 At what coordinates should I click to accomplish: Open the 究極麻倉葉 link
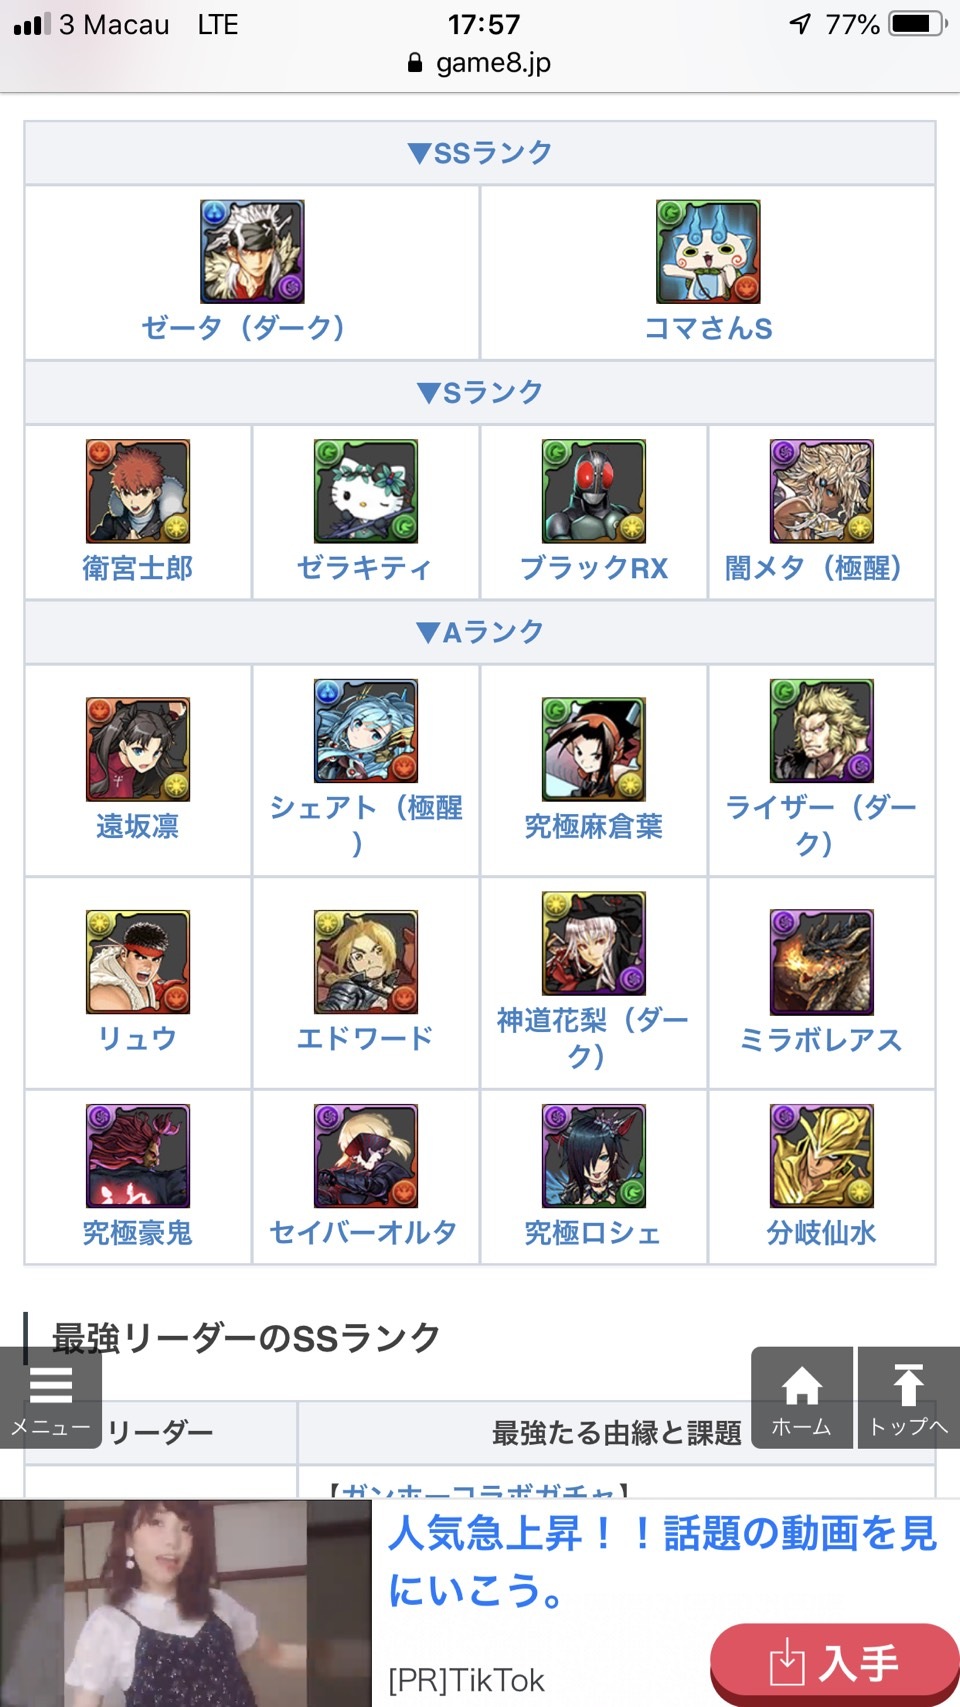click(x=594, y=826)
